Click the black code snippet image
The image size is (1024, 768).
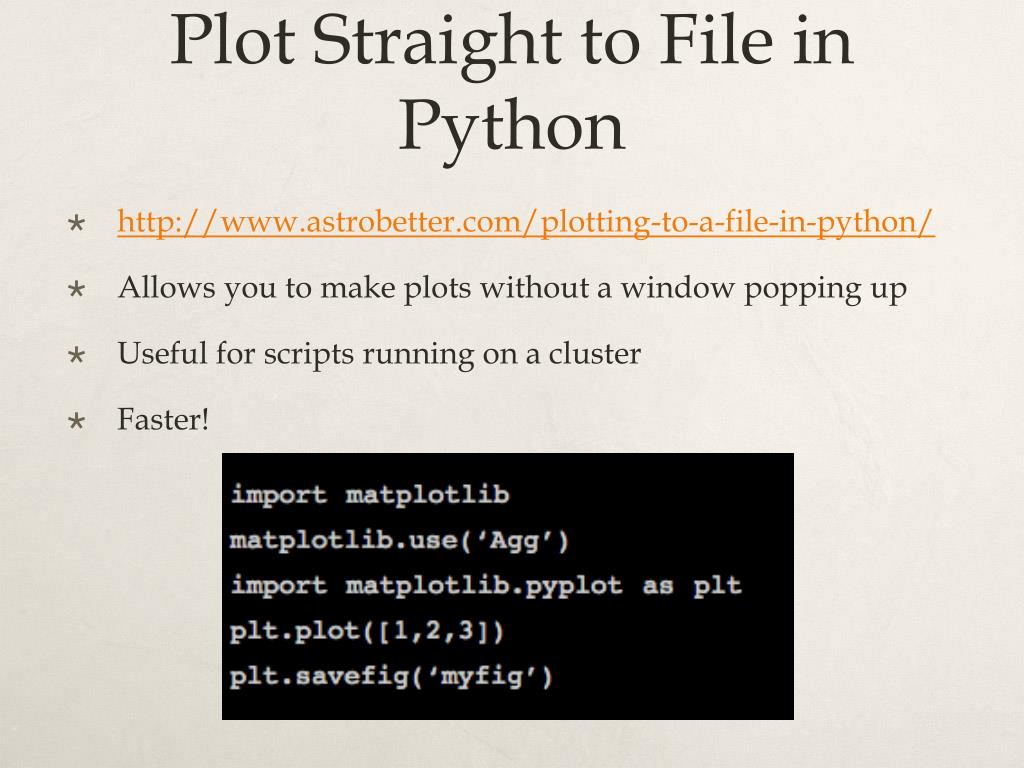[508, 586]
